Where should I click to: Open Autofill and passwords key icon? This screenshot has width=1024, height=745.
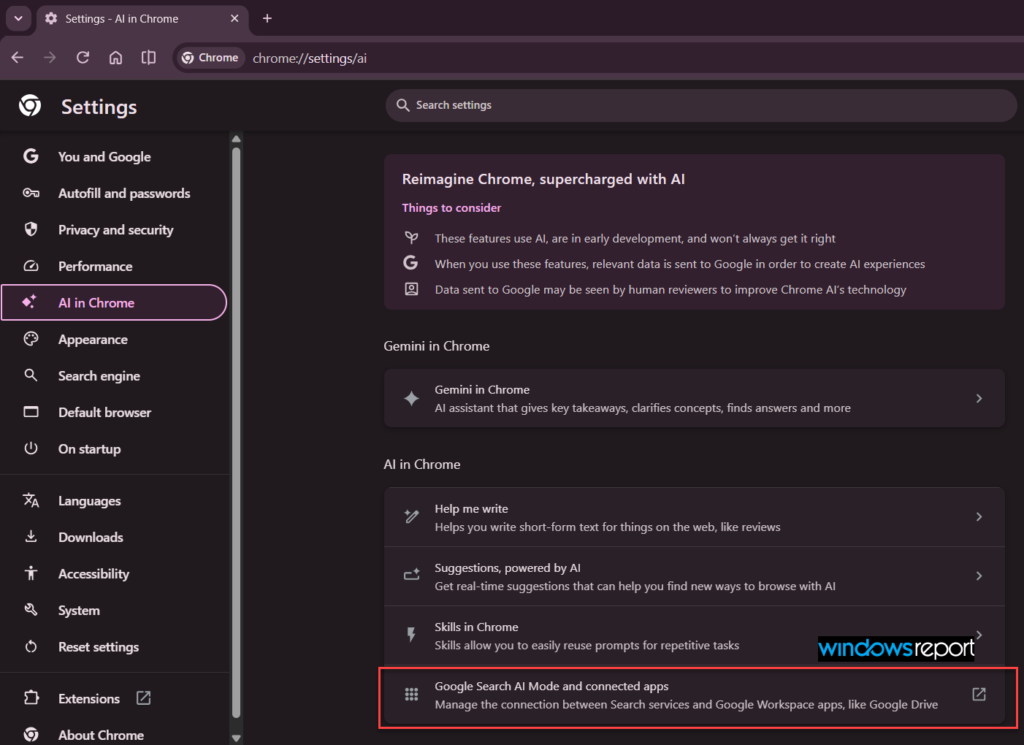[x=31, y=193]
